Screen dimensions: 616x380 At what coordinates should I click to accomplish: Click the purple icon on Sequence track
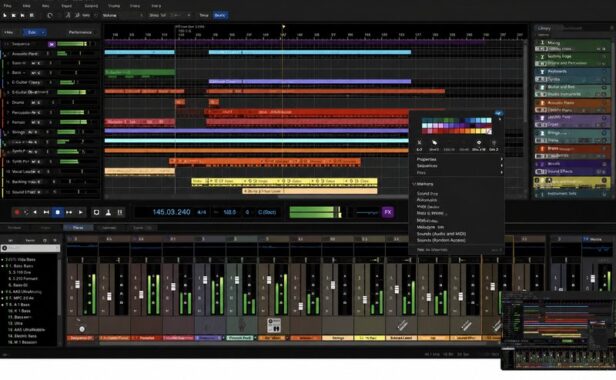tap(51, 44)
